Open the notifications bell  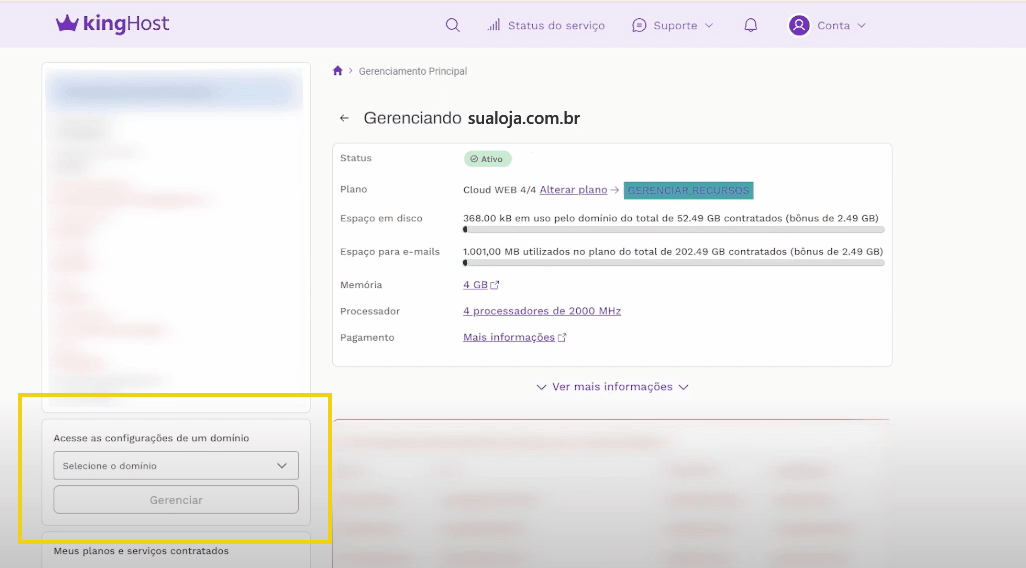tap(751, 26)
